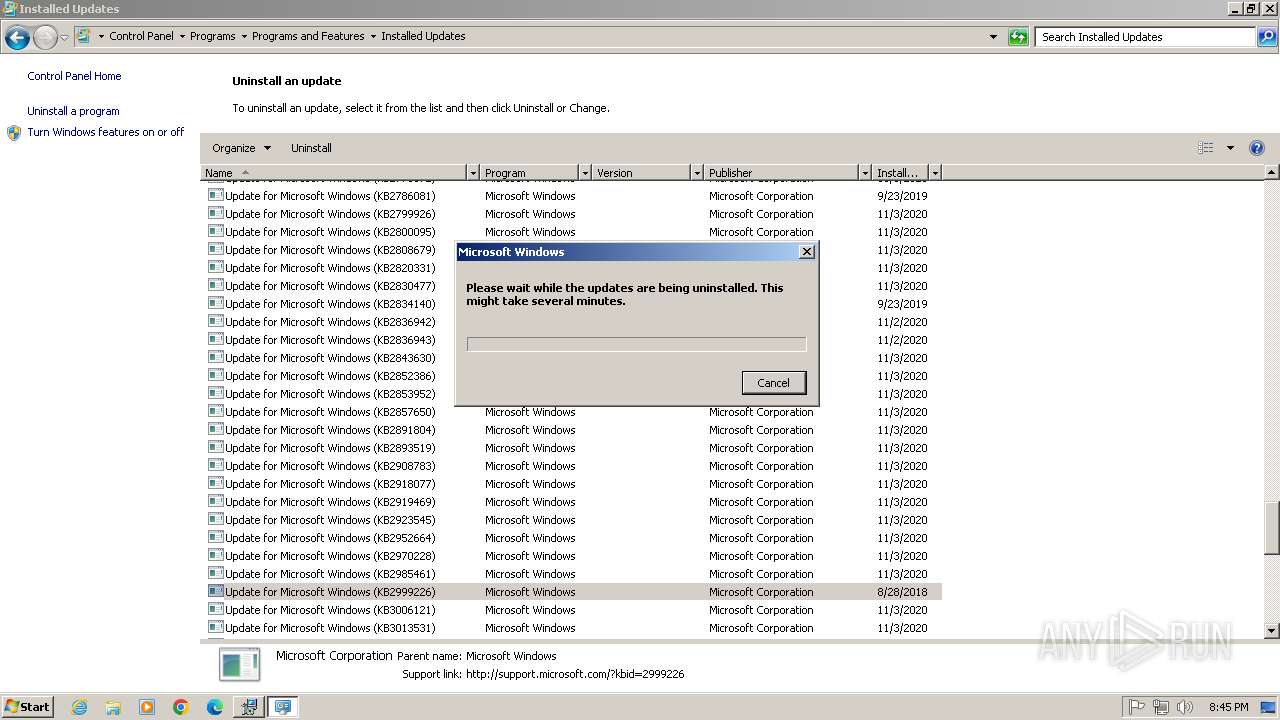Screen dimensions: 1280x720
Task: Close the Microsoft Windows dialog with X
Action: (807, 252)
